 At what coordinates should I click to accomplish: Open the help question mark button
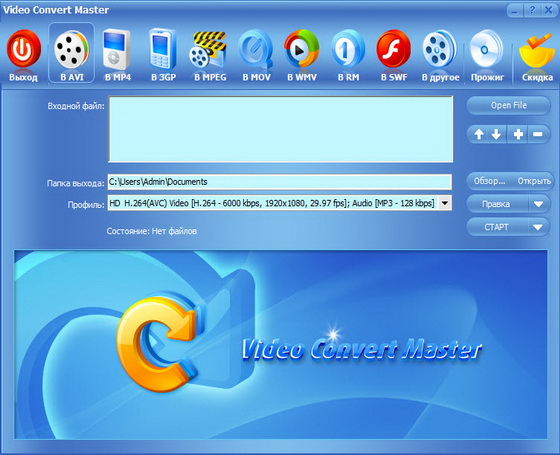click(532, 10)
